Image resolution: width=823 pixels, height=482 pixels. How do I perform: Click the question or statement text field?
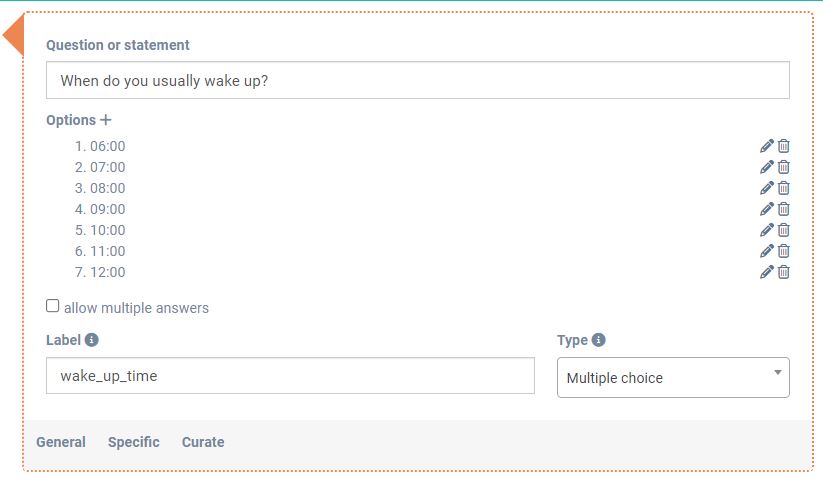(417, 81)
